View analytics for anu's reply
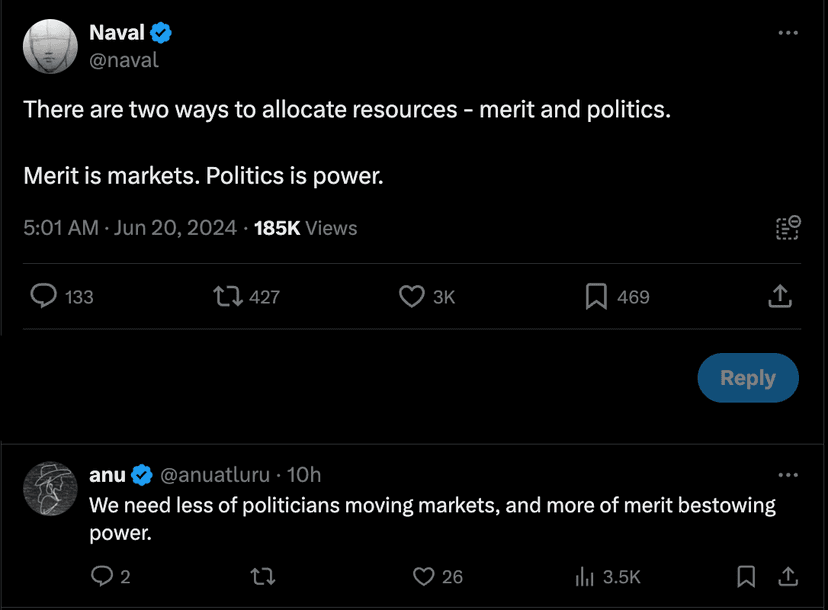 (585, 576)
